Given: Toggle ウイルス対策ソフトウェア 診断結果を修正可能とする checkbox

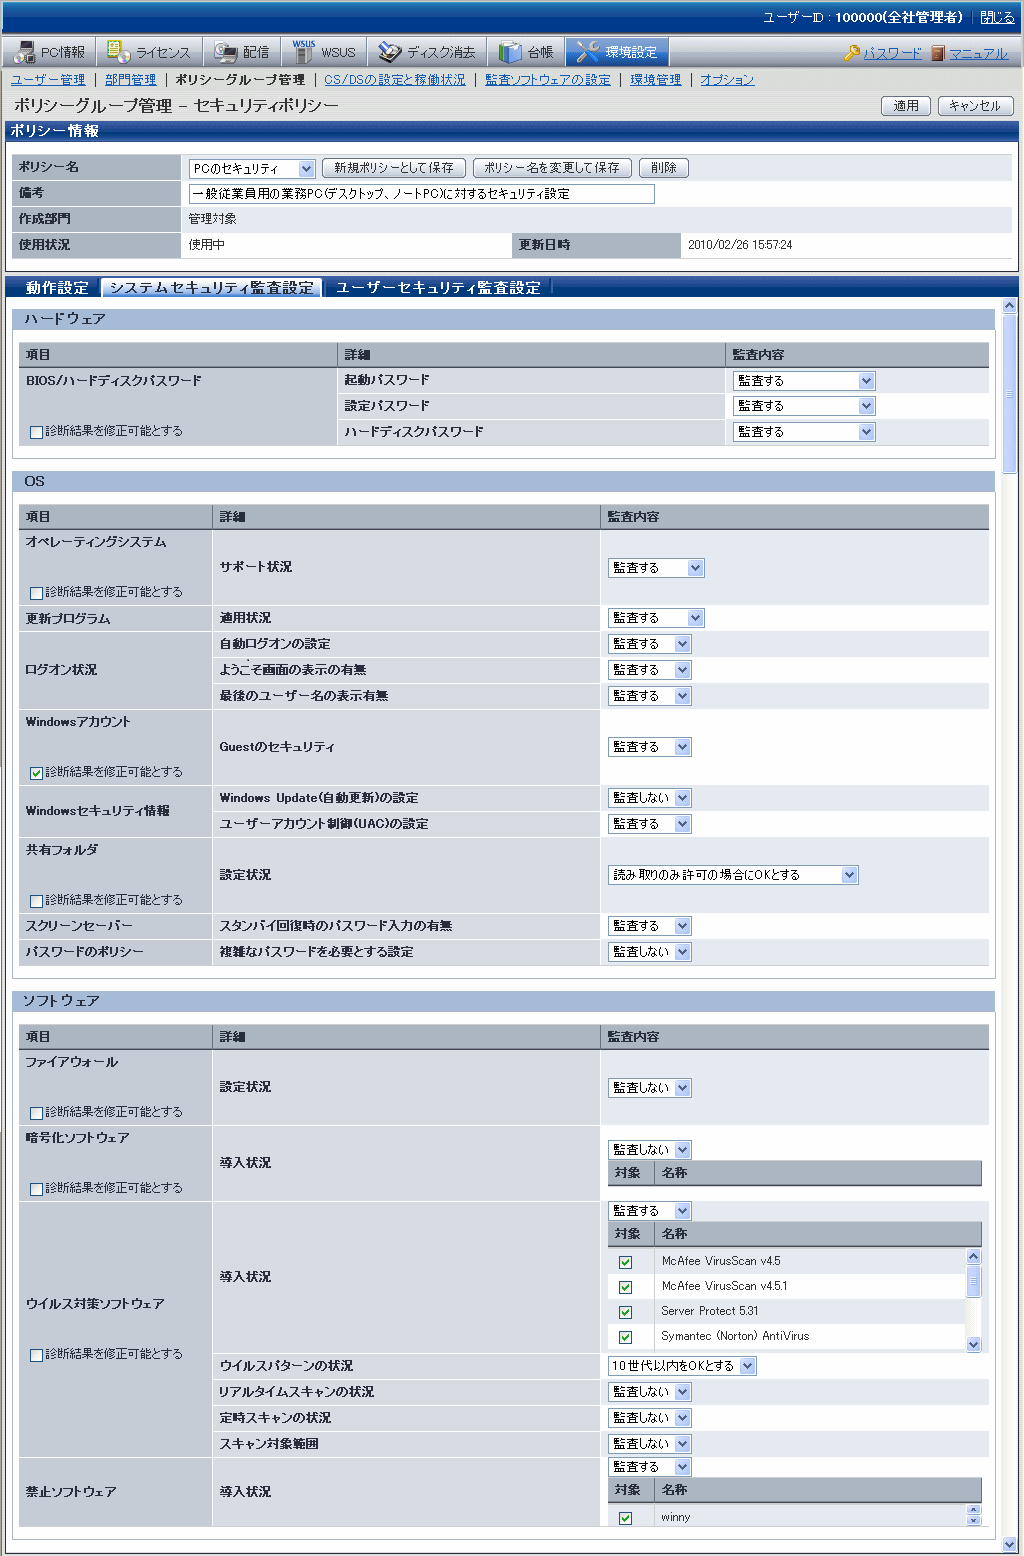Looking at the screenshot, I should (37, 1355).
